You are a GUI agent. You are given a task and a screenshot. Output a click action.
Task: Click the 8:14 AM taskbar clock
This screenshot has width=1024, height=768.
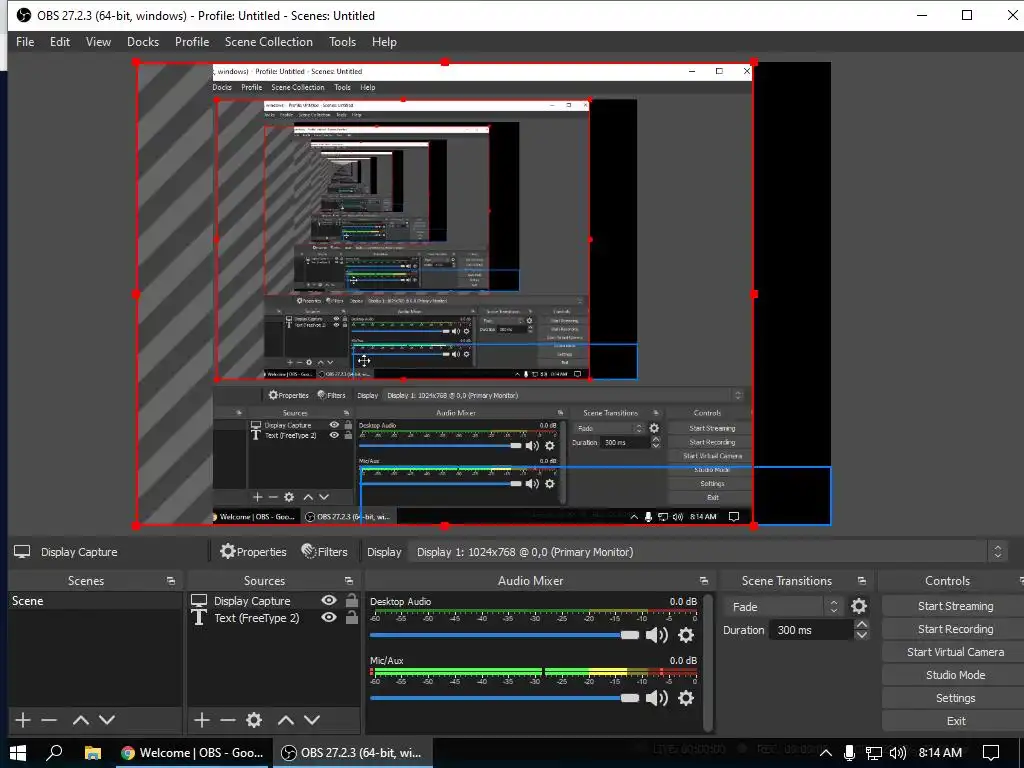(x=940, y=753)
